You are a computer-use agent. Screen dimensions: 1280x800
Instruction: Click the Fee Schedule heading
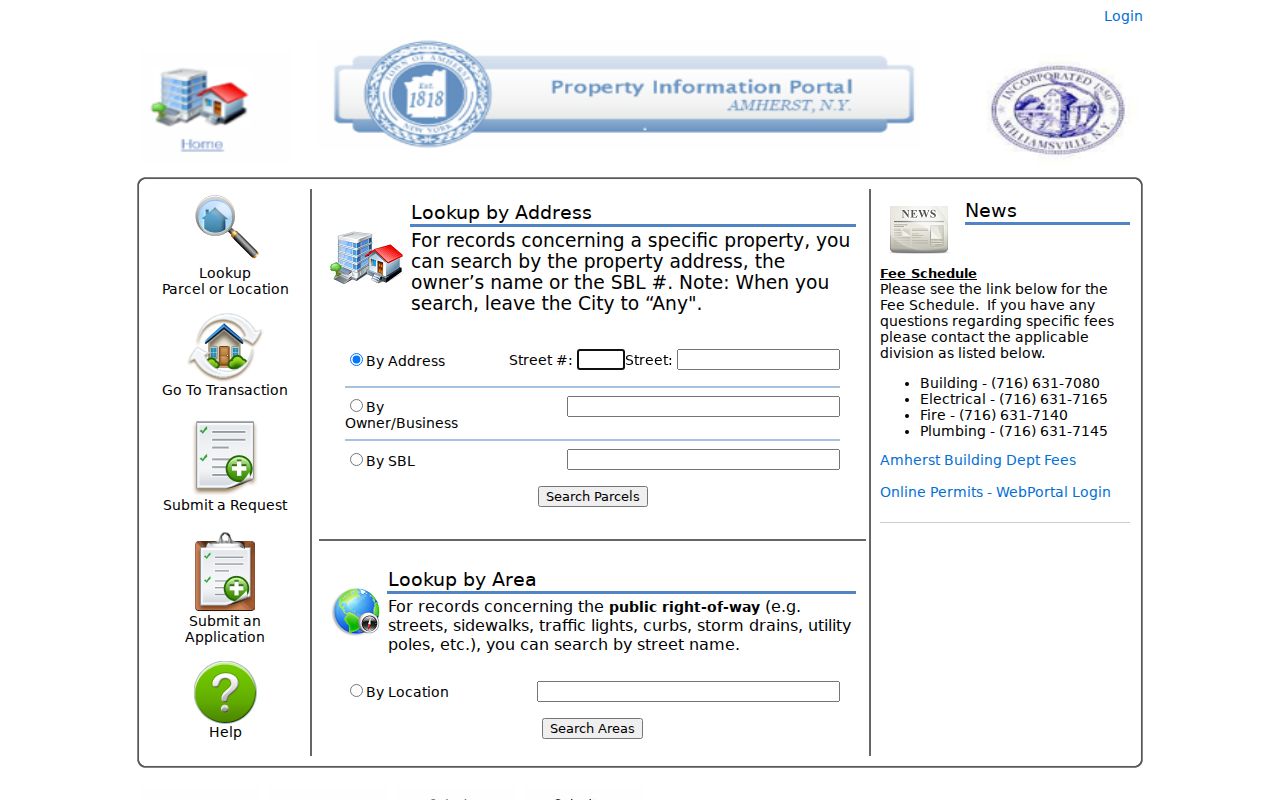928,273
